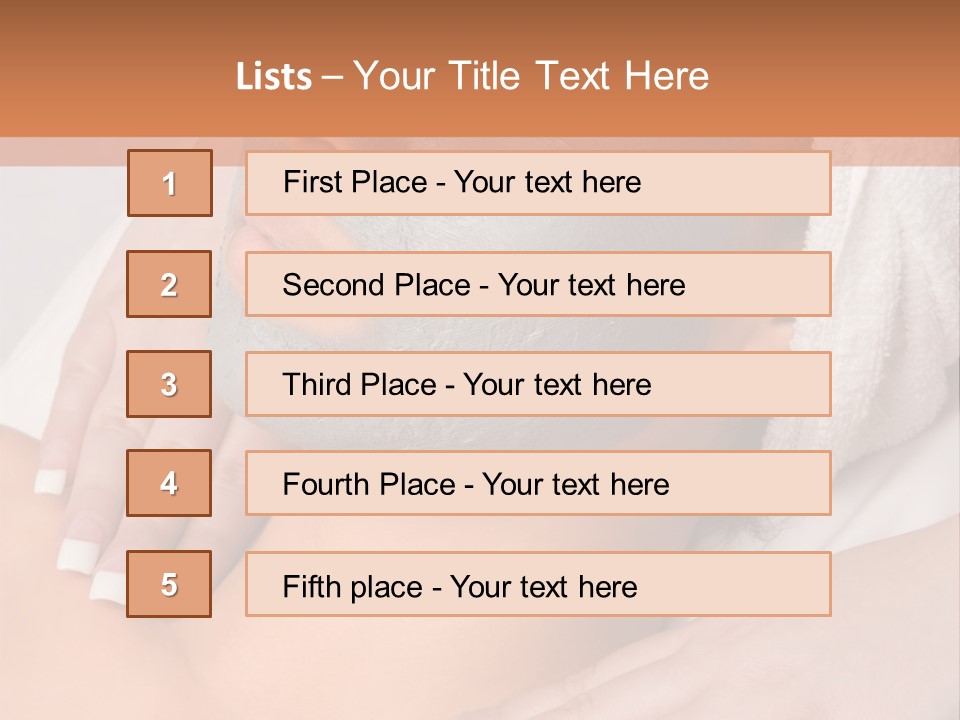The width and height of the screenshot is (960, 720).
Task: Click Second Place text bar
Action: 538,284
